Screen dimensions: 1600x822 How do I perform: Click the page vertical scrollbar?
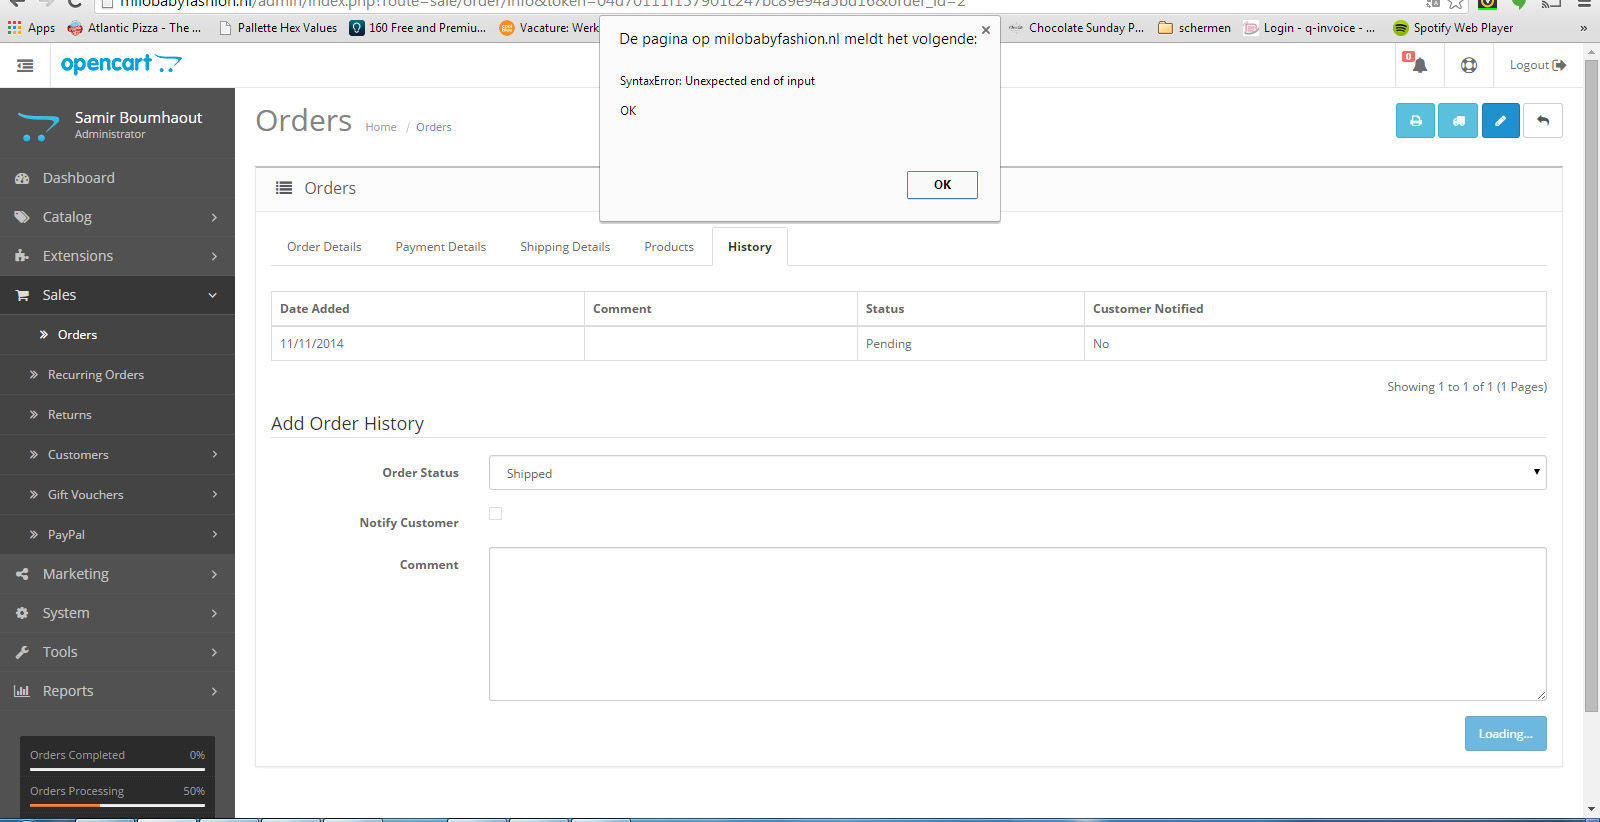(1591, 385)
